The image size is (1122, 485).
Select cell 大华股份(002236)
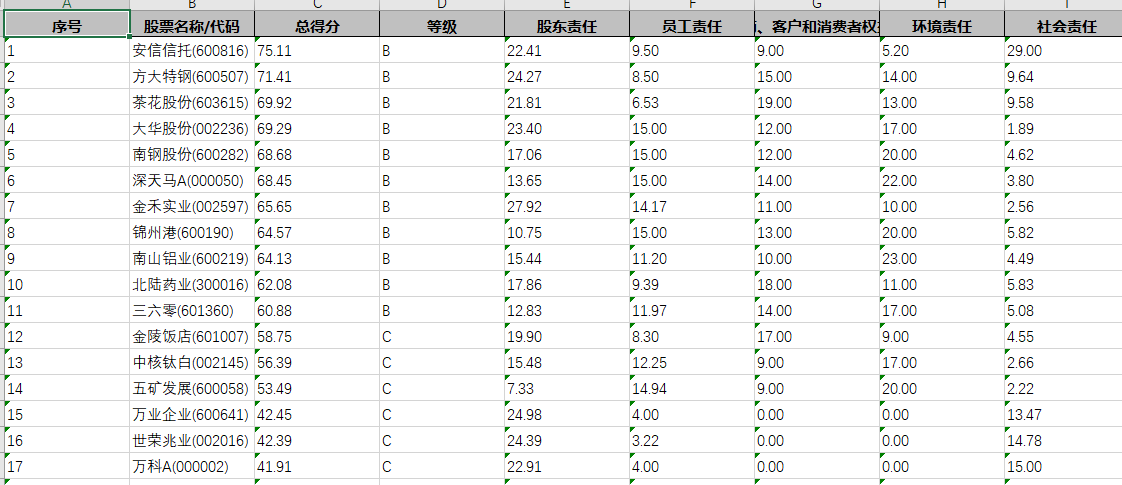coord(192,128)
